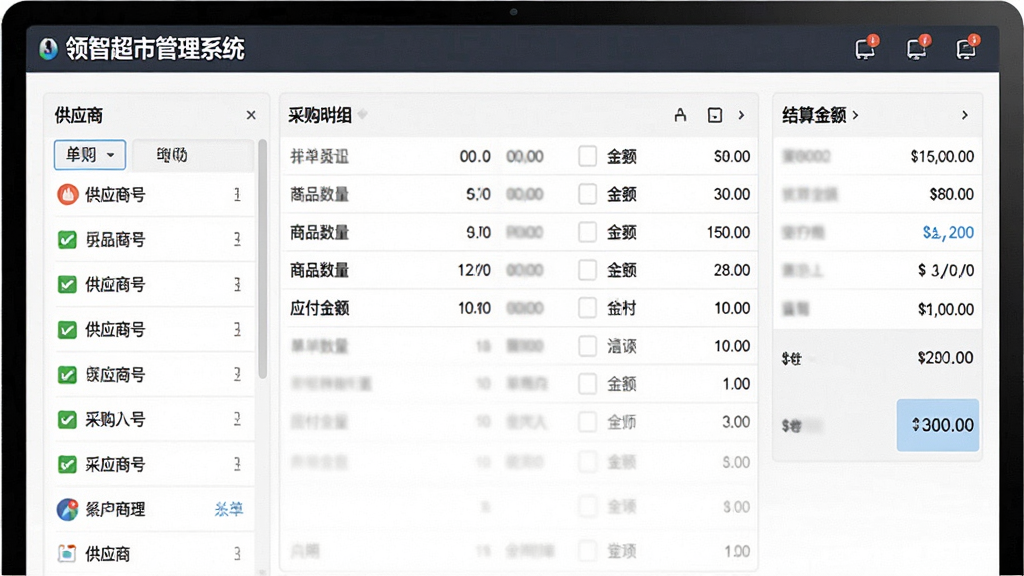Open the dropdown at the top of the 供应商 panel

[89, 155]
